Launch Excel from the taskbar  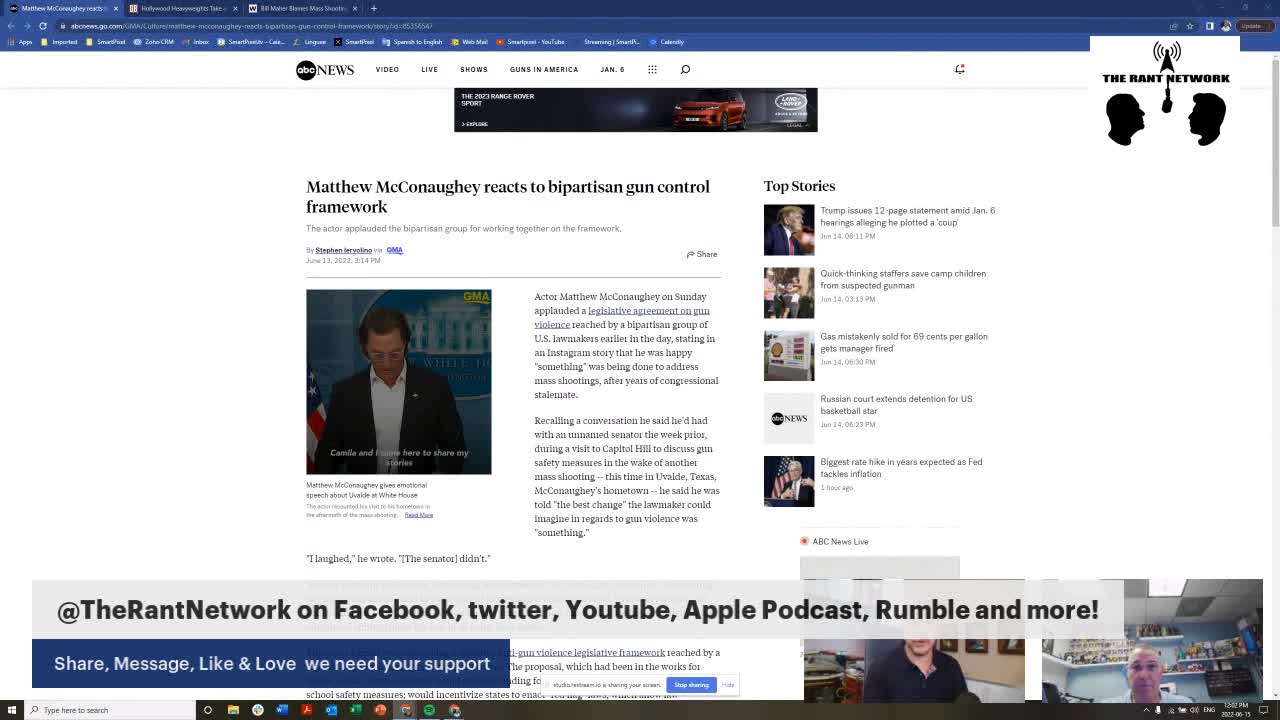pos(355,710)
